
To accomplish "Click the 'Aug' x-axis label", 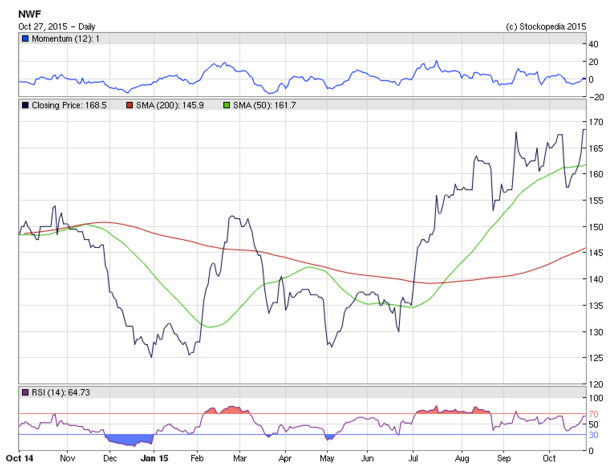I will [462, 458].
